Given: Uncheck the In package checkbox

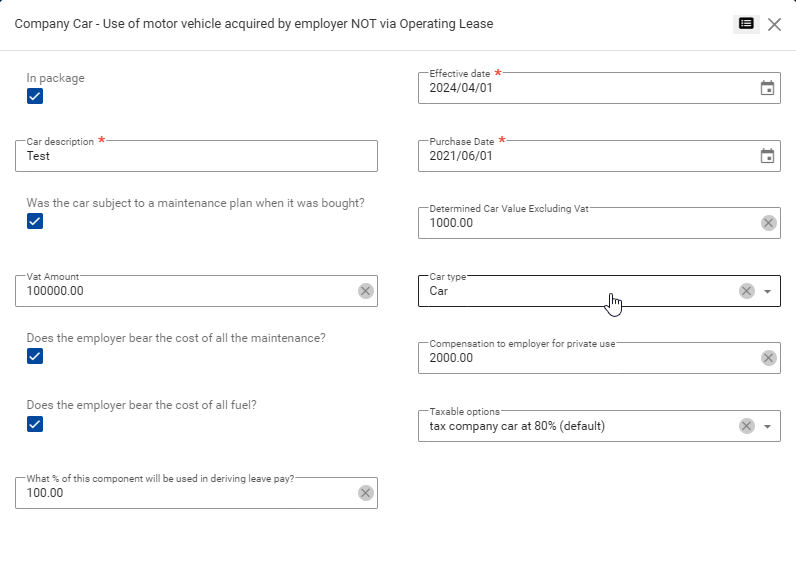Looking at the screenshot, I should click(x=35, y=96).
